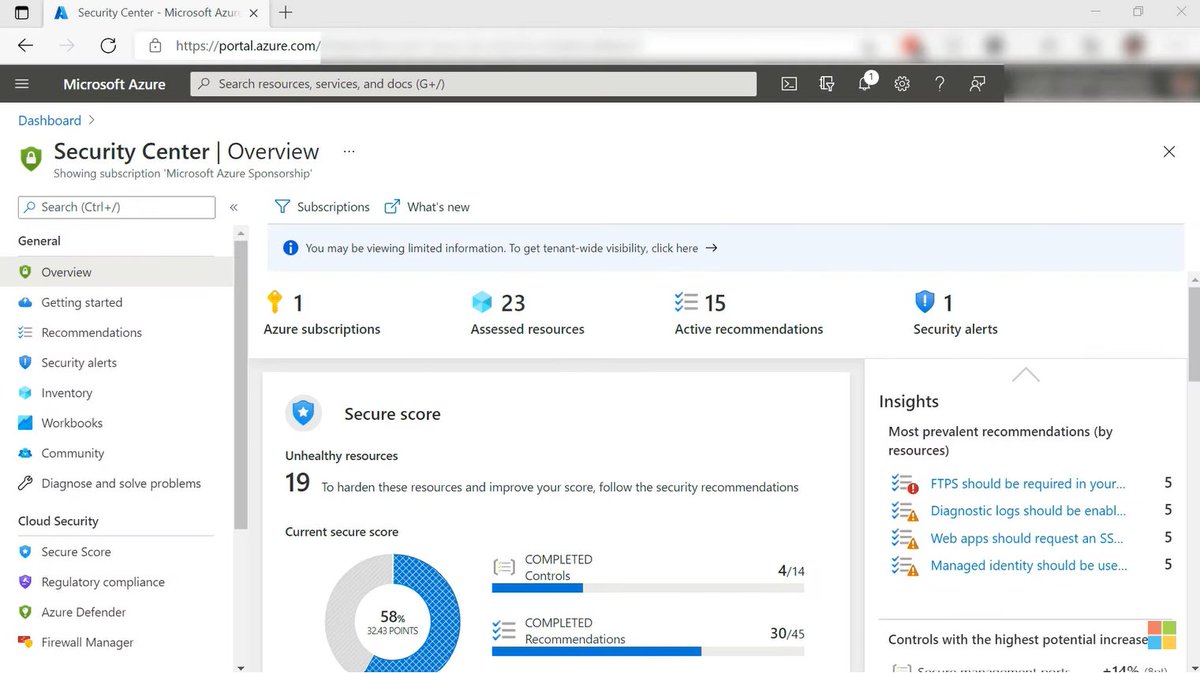1200x673 pixels.
Task: Open the tab actions icon in title bar
Action: point(21,13)
